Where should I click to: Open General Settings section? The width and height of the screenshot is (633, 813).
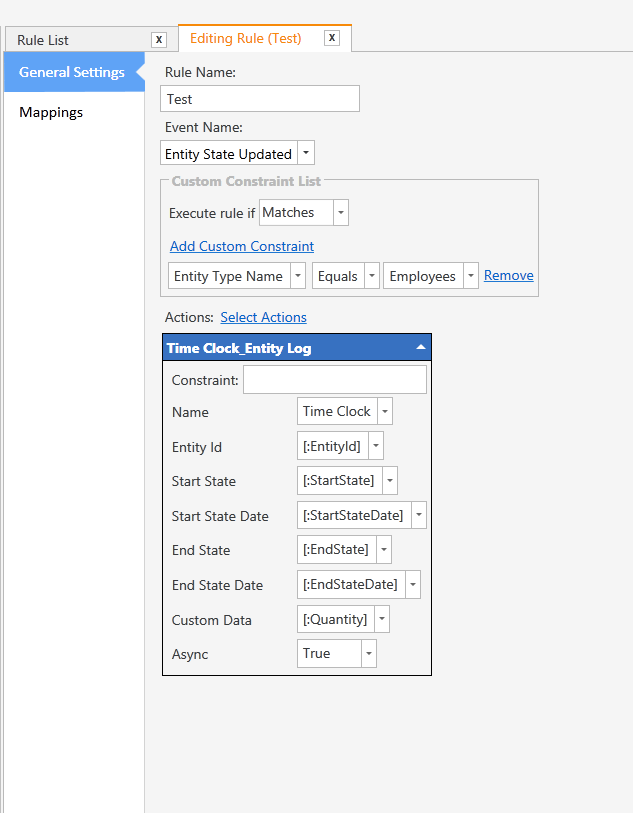pos(72,72)
